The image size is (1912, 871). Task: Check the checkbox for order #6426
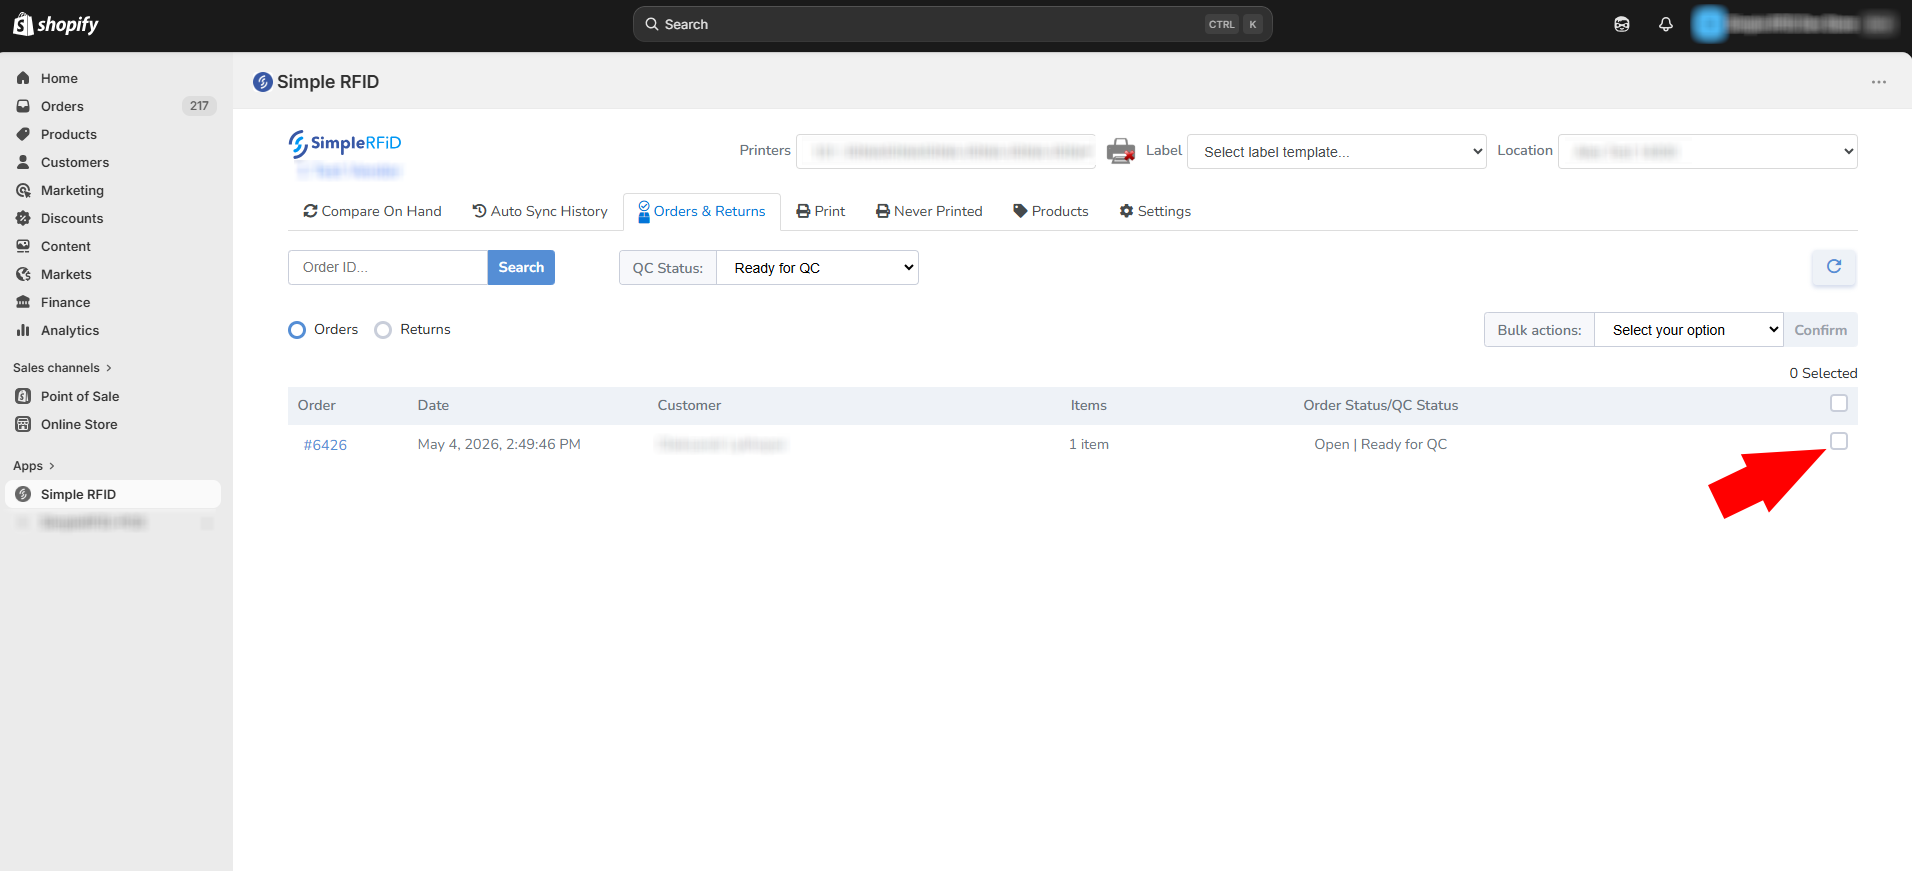[x=1839, y=441]
